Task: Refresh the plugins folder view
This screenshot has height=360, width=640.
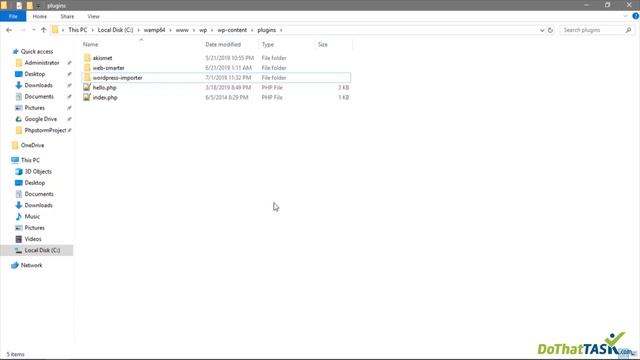Action: click(x=550, y=30)
